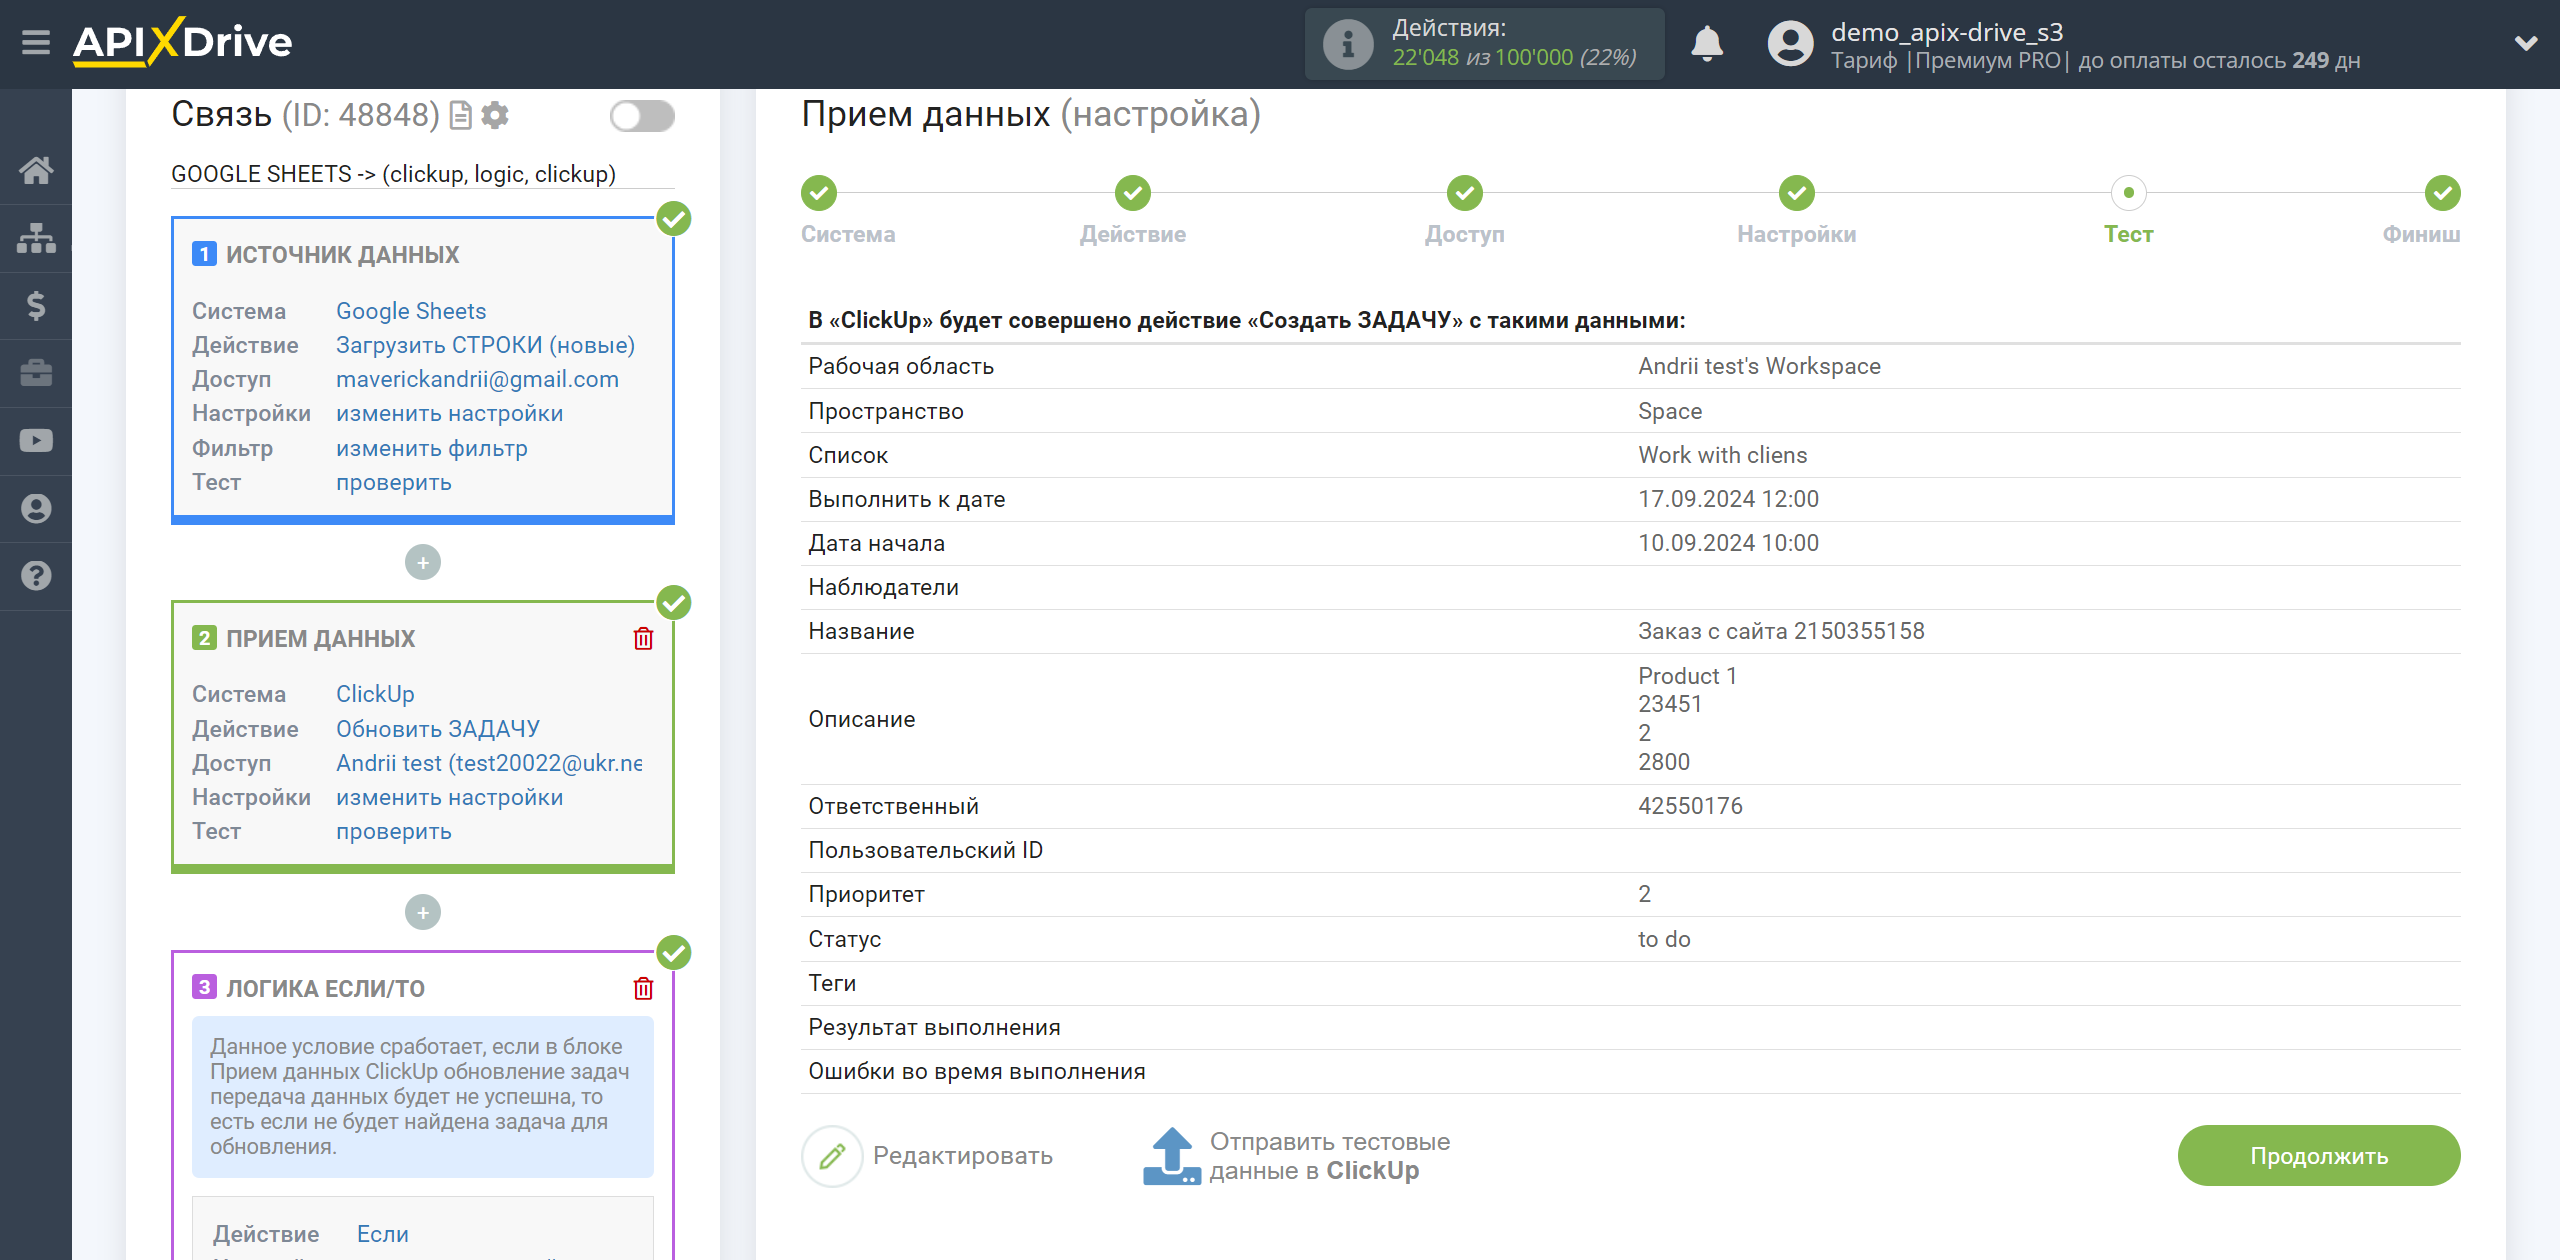The width and height of the screenshot is (2560, 1260).
Task: Add step with plus below ИСТОЧНИК ДАННЫХ
Action: (423, 563)
